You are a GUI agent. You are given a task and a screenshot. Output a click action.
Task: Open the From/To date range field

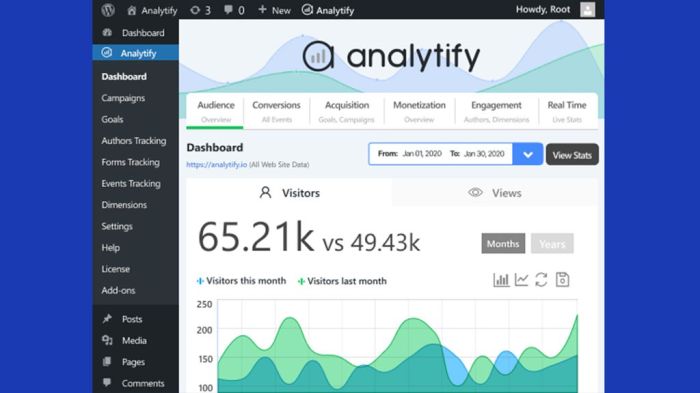click(x=441, y=154)
